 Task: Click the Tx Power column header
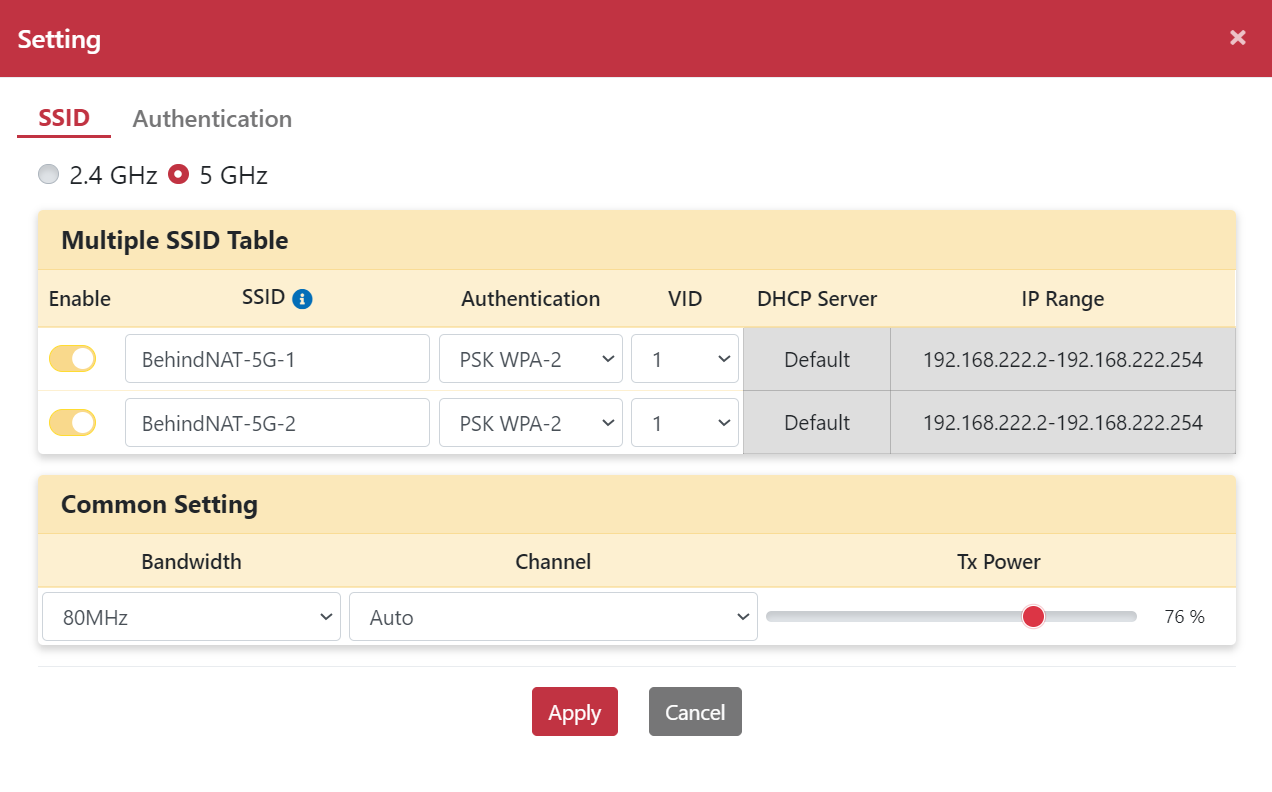click(x=999, y=562)
